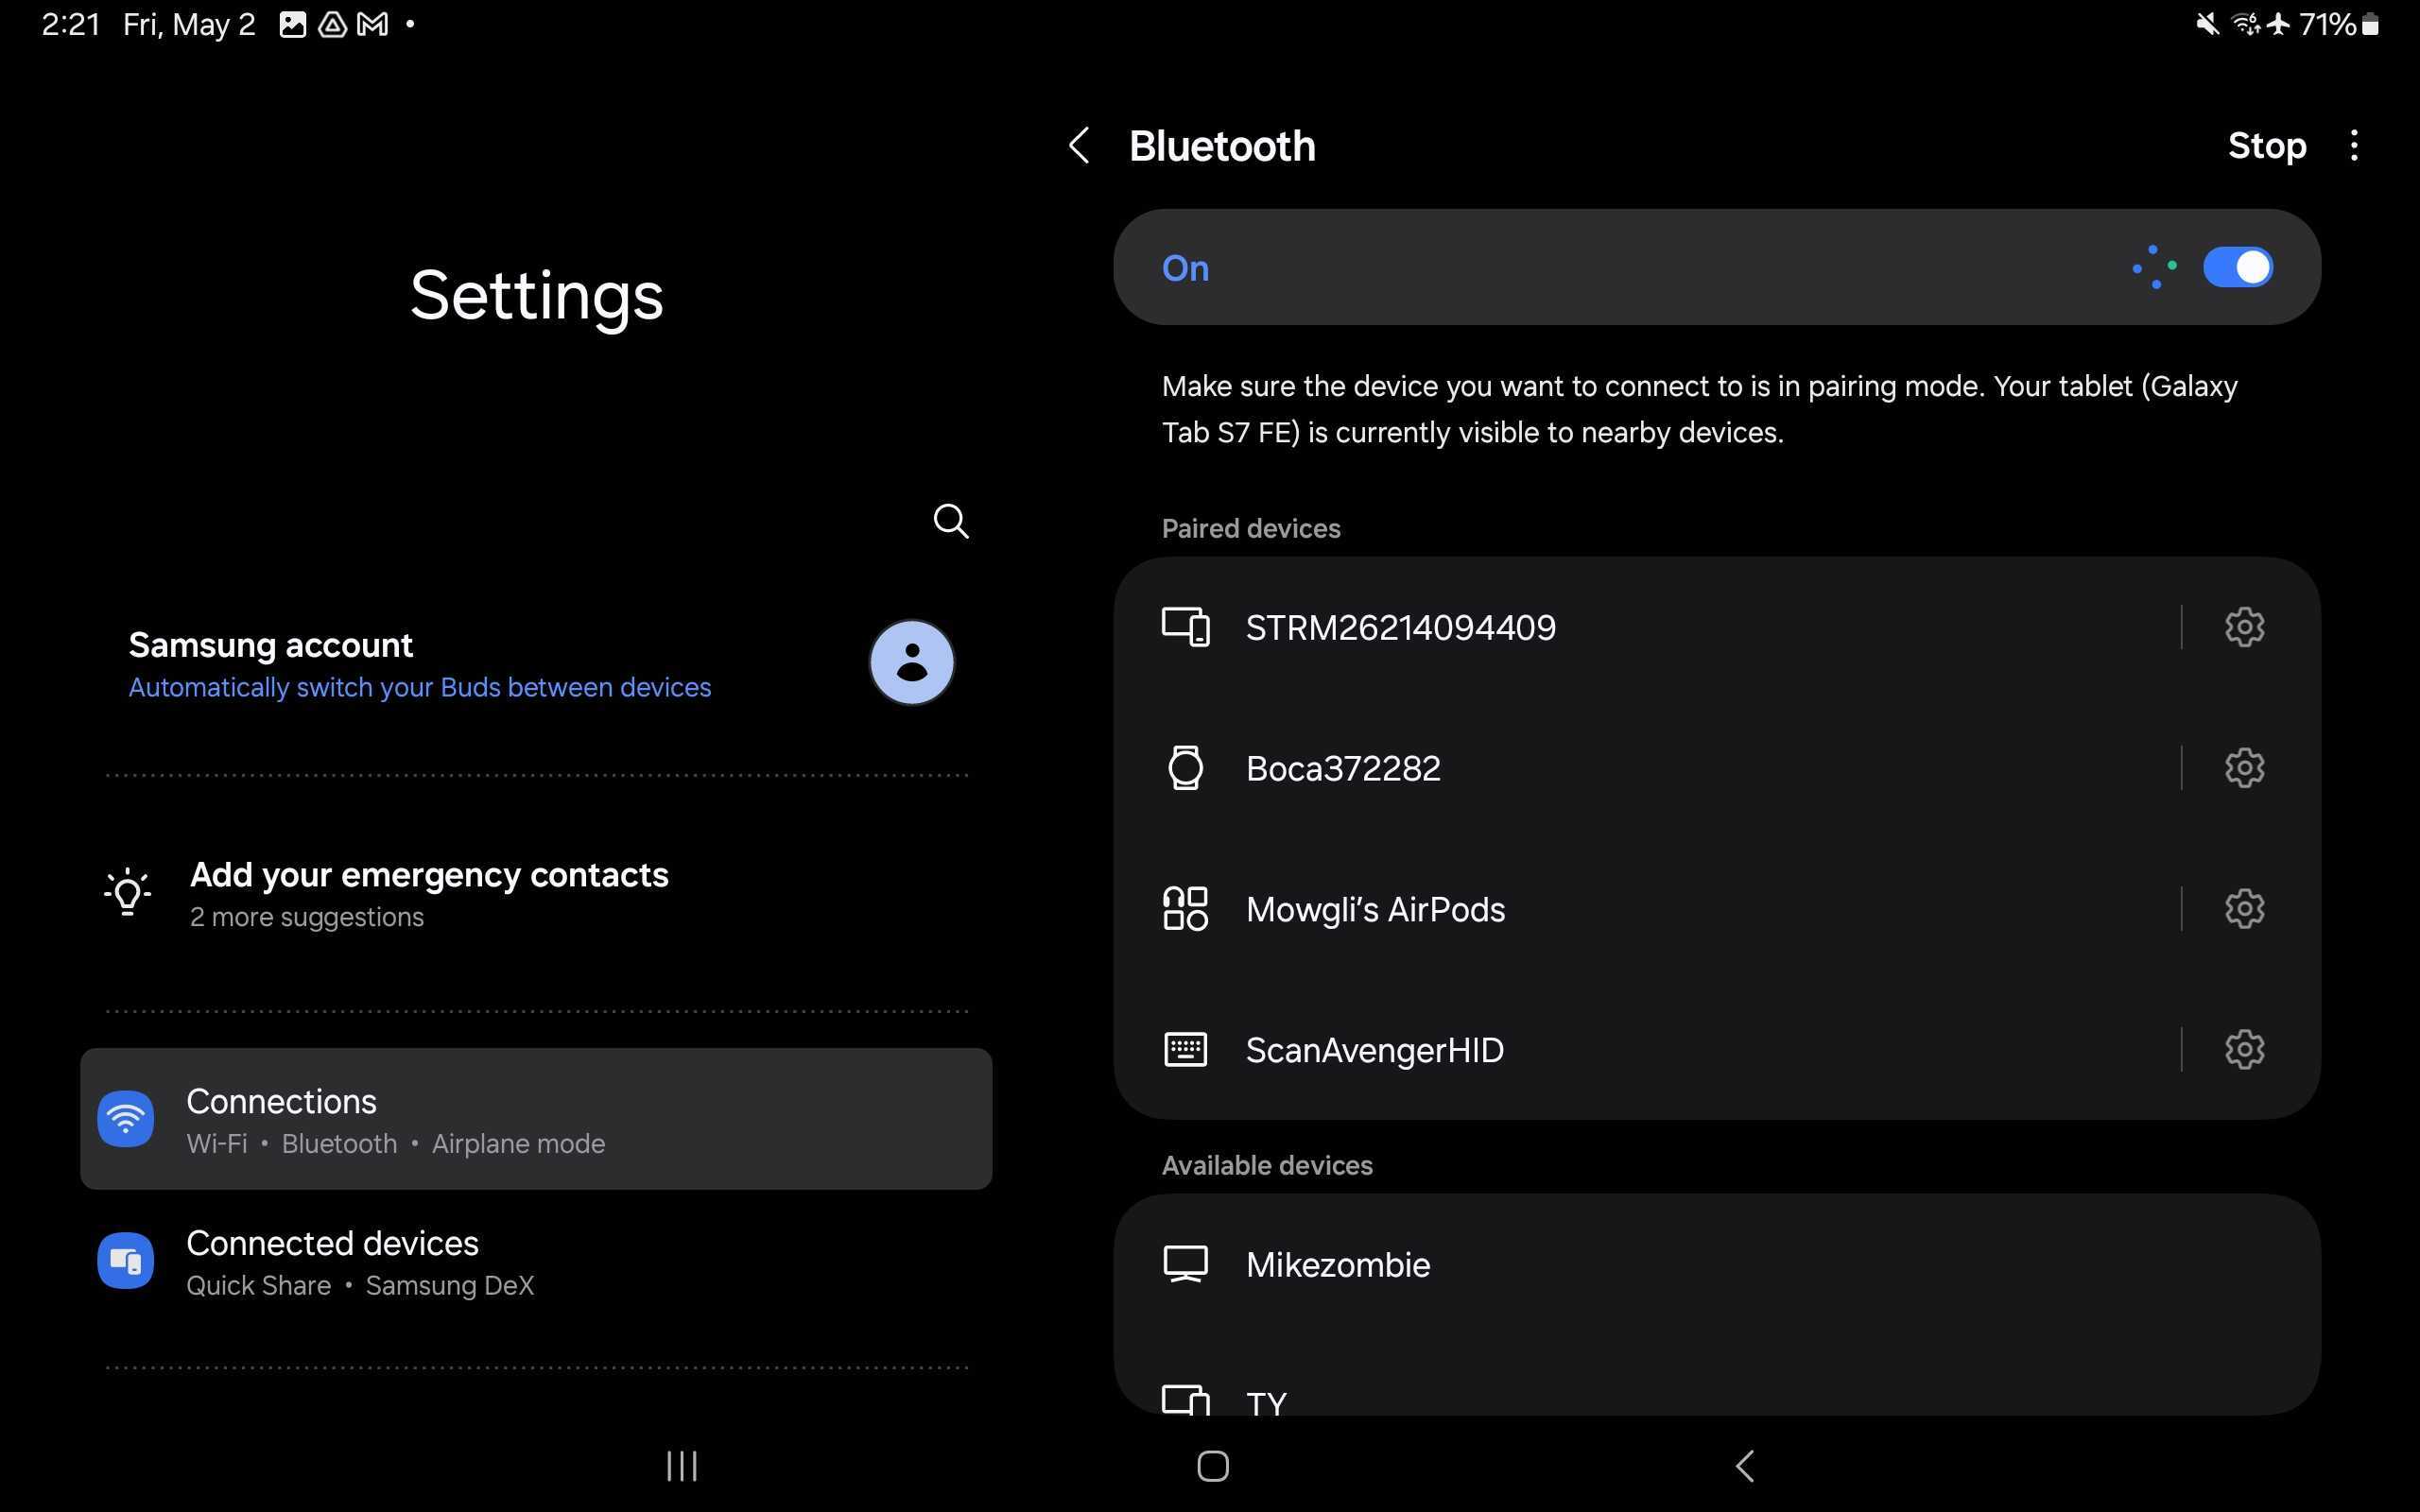Tap the Drive notification icon in status bar
This screenshot has height=1512, width=2420.
332,24
